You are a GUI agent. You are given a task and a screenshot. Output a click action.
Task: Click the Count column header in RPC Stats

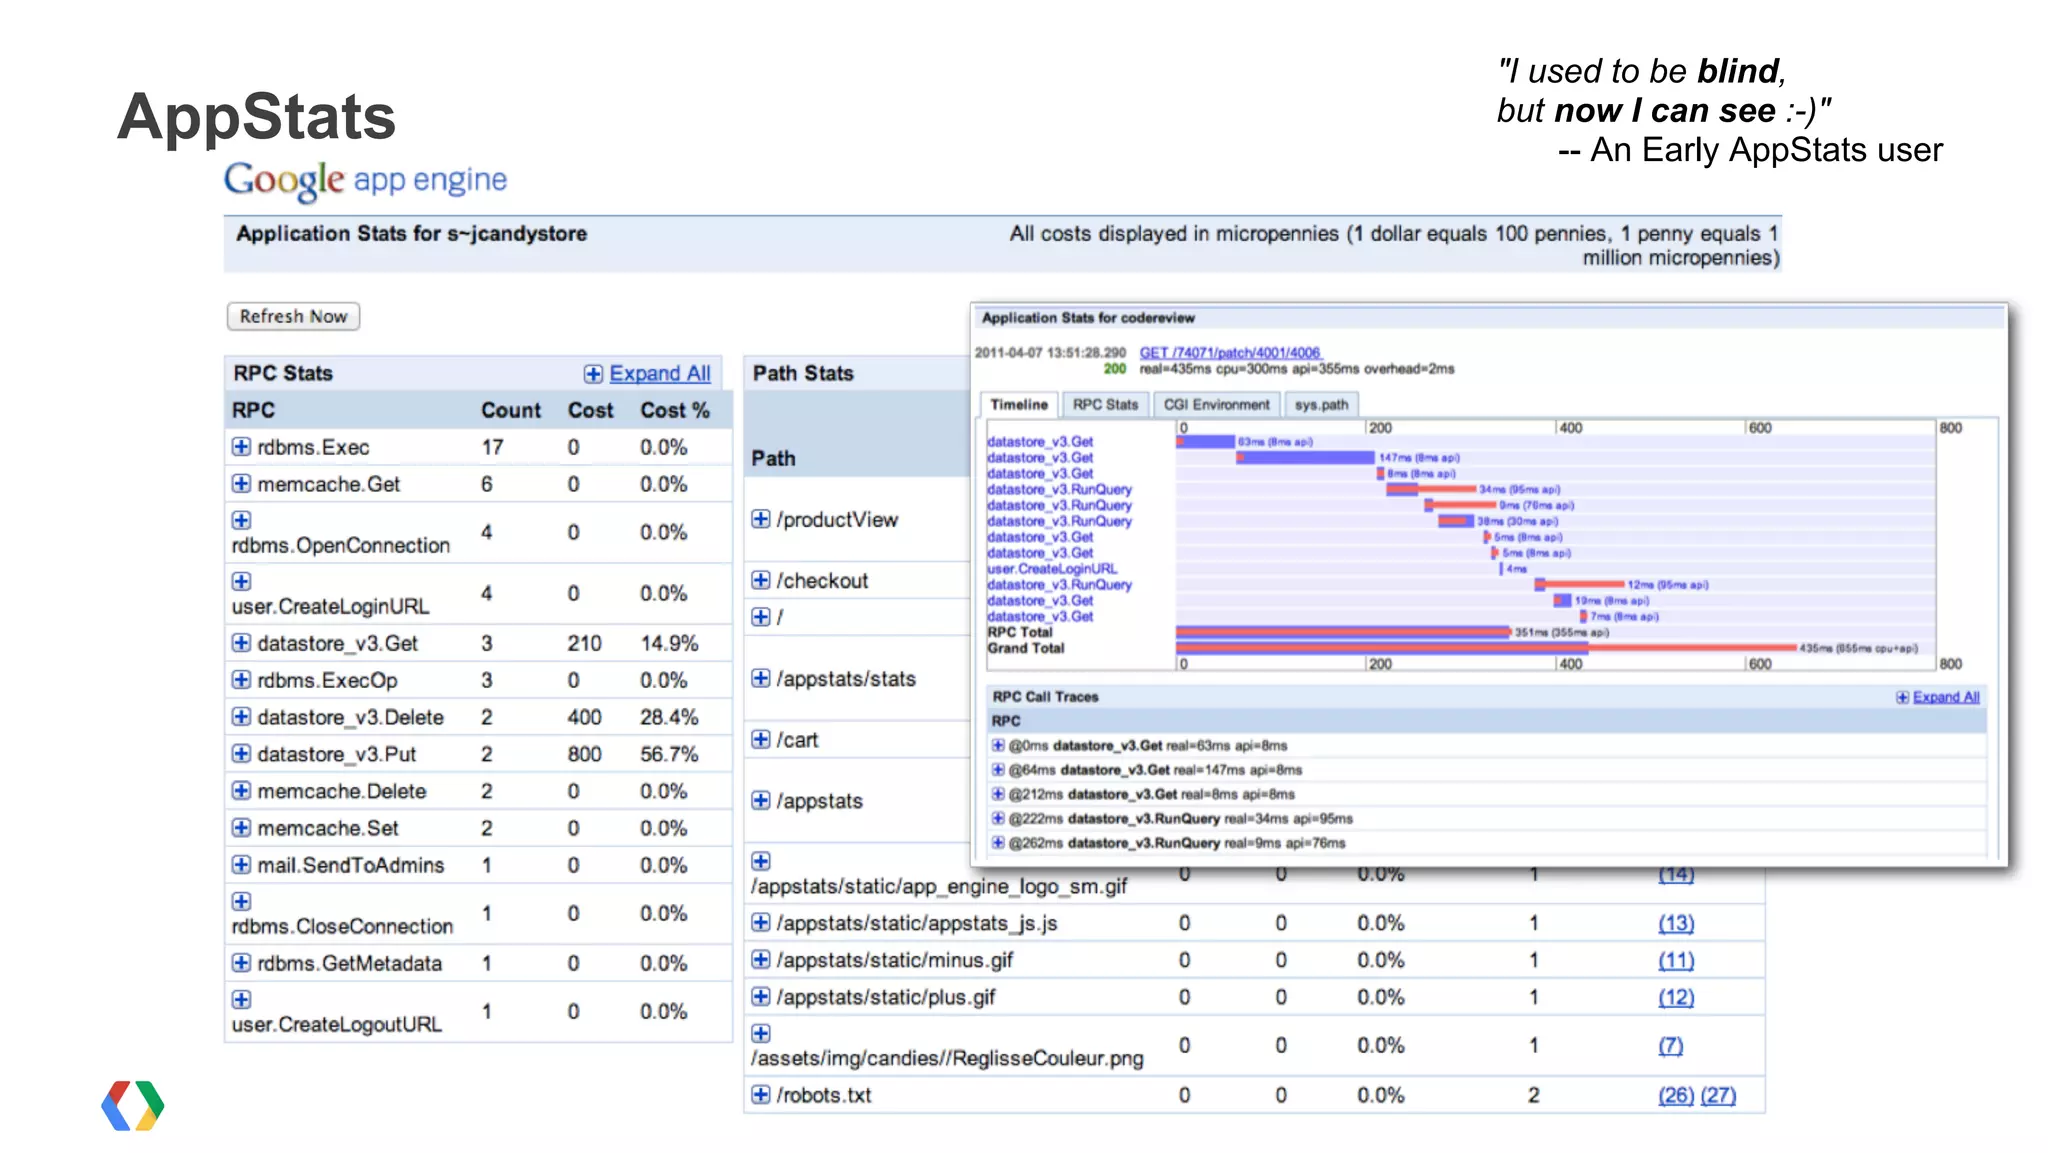coord(510,410)
